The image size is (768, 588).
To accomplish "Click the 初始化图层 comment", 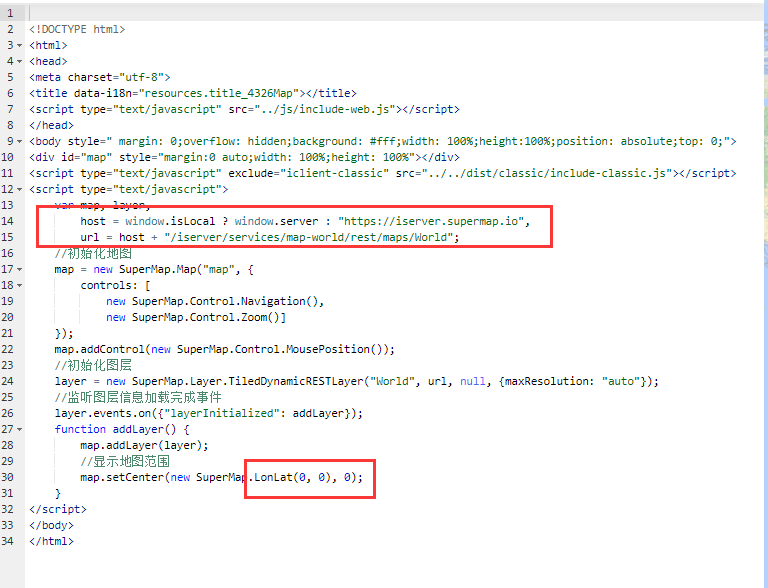I will pos(93,366).
